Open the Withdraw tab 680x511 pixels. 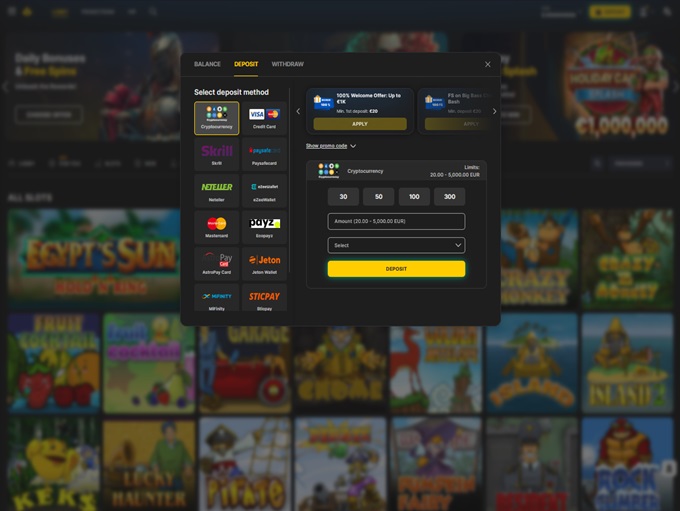[287, 64]
